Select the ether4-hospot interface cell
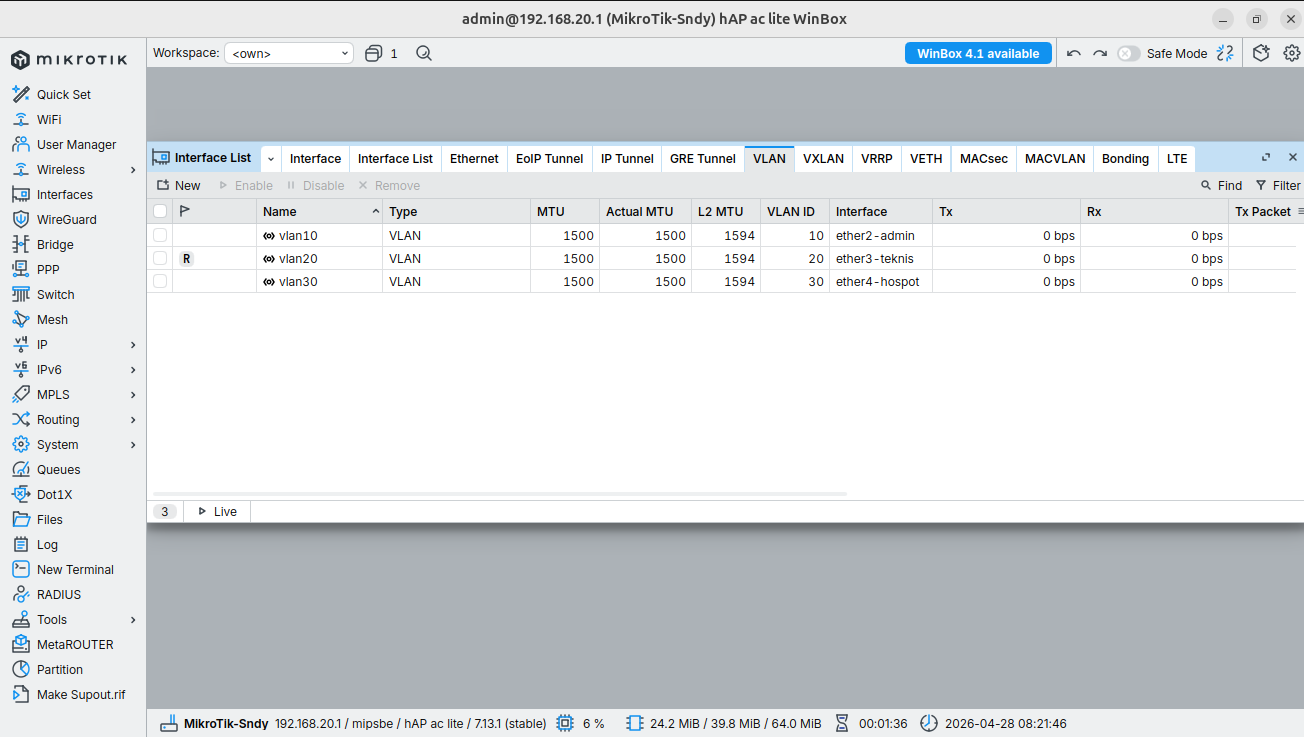Screen dimensions: 1304x737 pos(880,281)
